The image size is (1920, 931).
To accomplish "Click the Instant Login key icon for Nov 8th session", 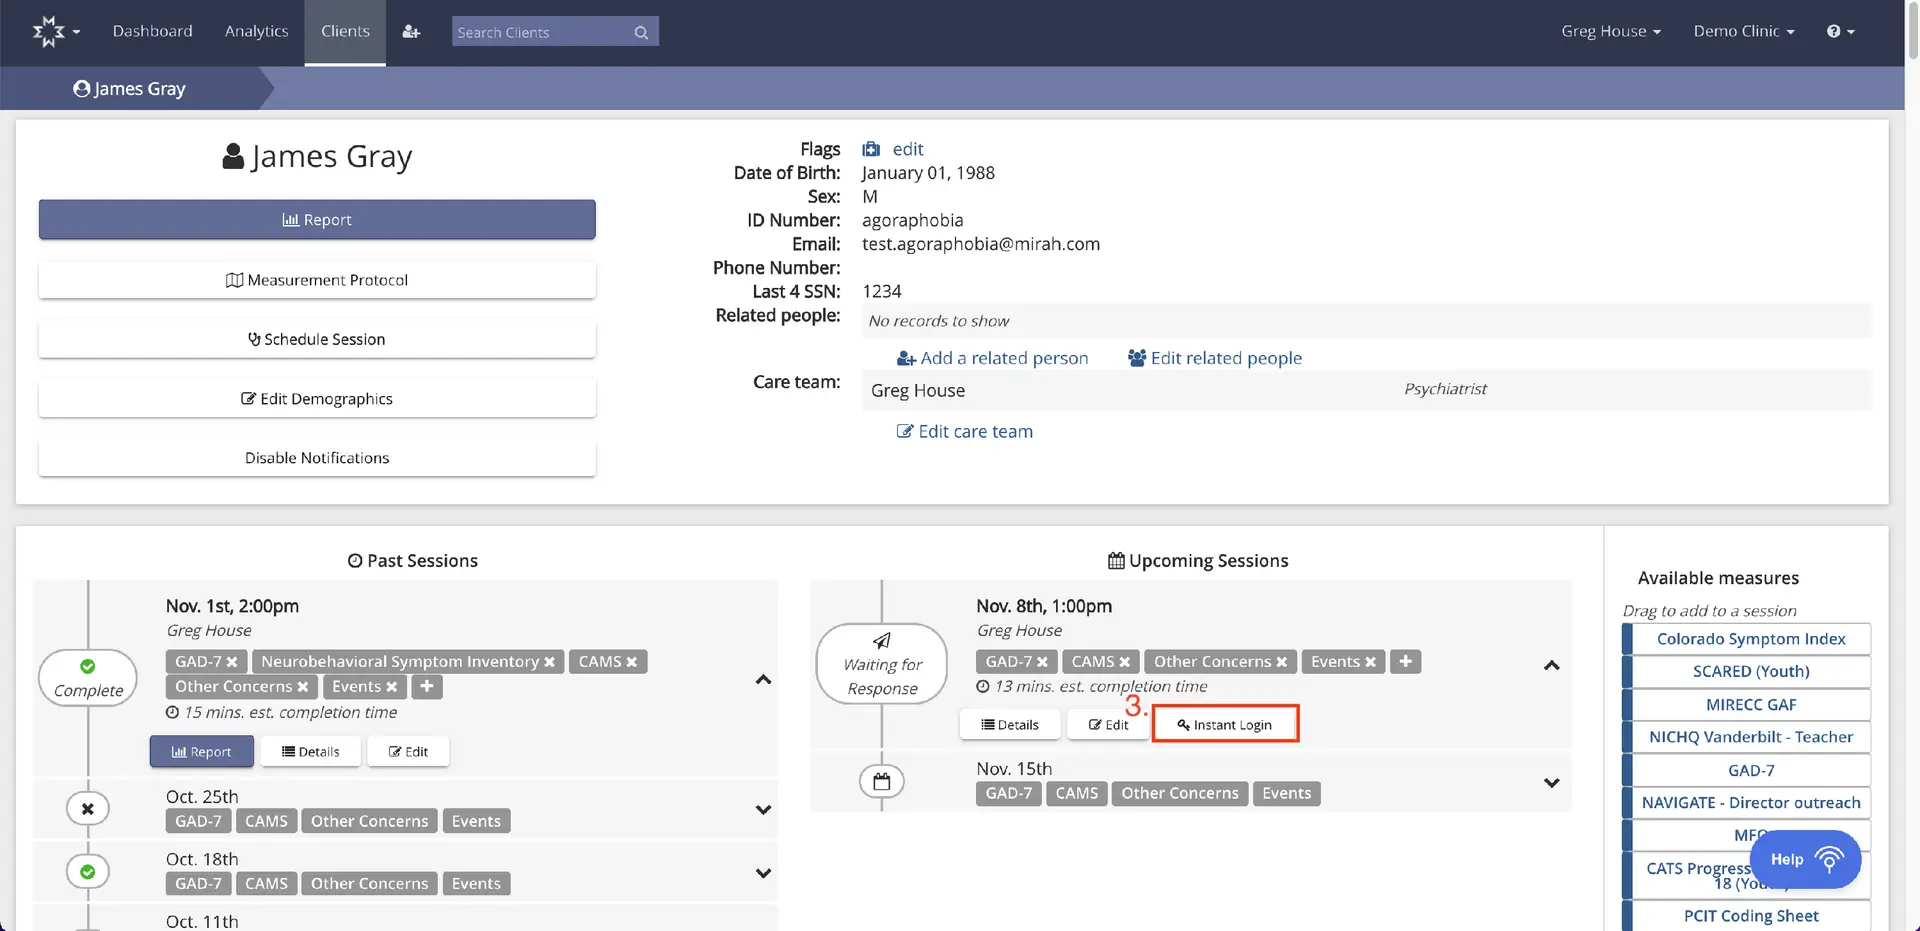I will click(1184, 724).
